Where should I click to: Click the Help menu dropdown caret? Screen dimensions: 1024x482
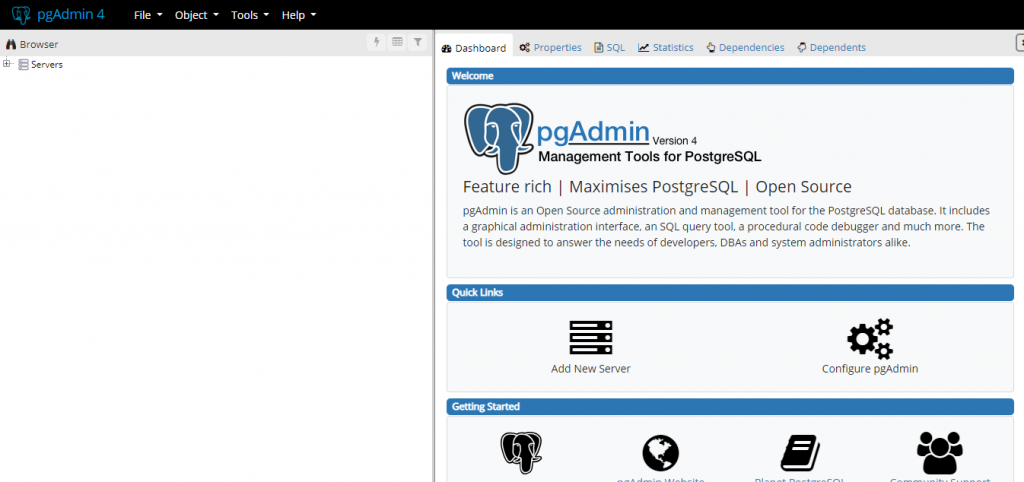[x=313, y=15]
